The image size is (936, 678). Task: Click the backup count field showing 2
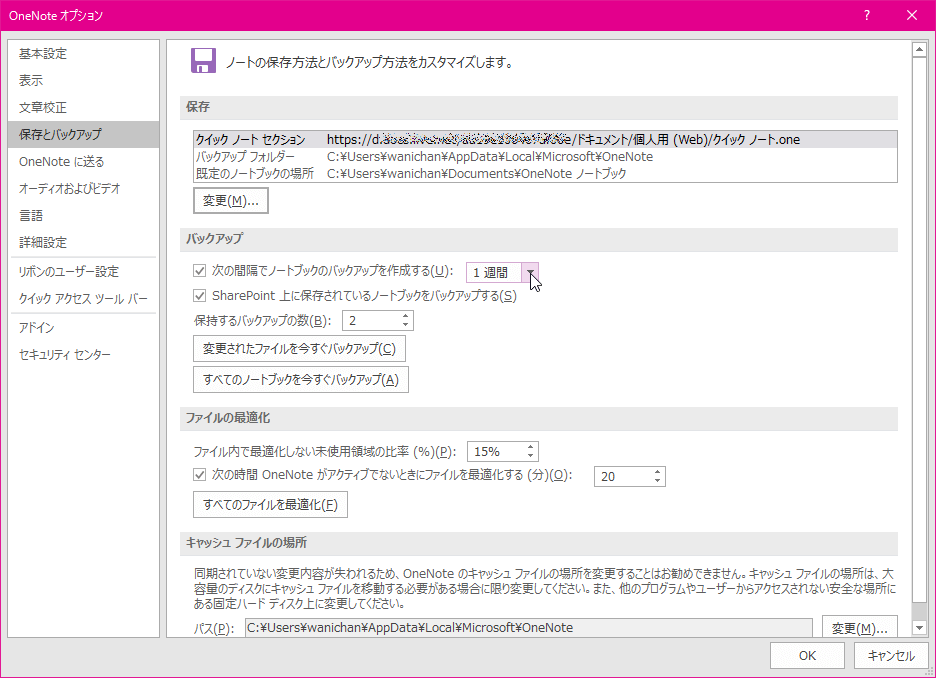click(370, 320)
